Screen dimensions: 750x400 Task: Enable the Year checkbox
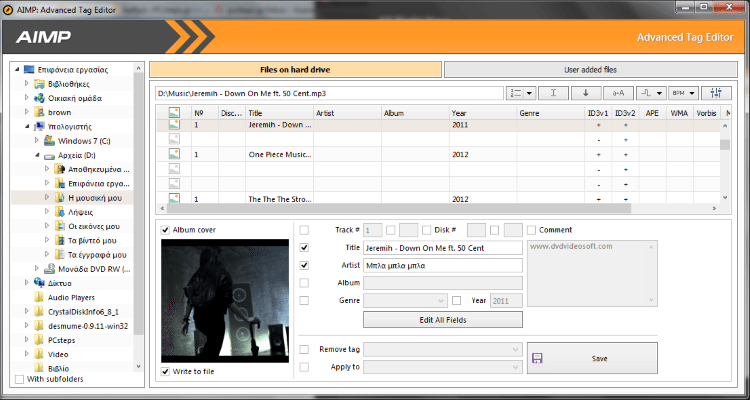pyautogui.click(x=456, y=300)
